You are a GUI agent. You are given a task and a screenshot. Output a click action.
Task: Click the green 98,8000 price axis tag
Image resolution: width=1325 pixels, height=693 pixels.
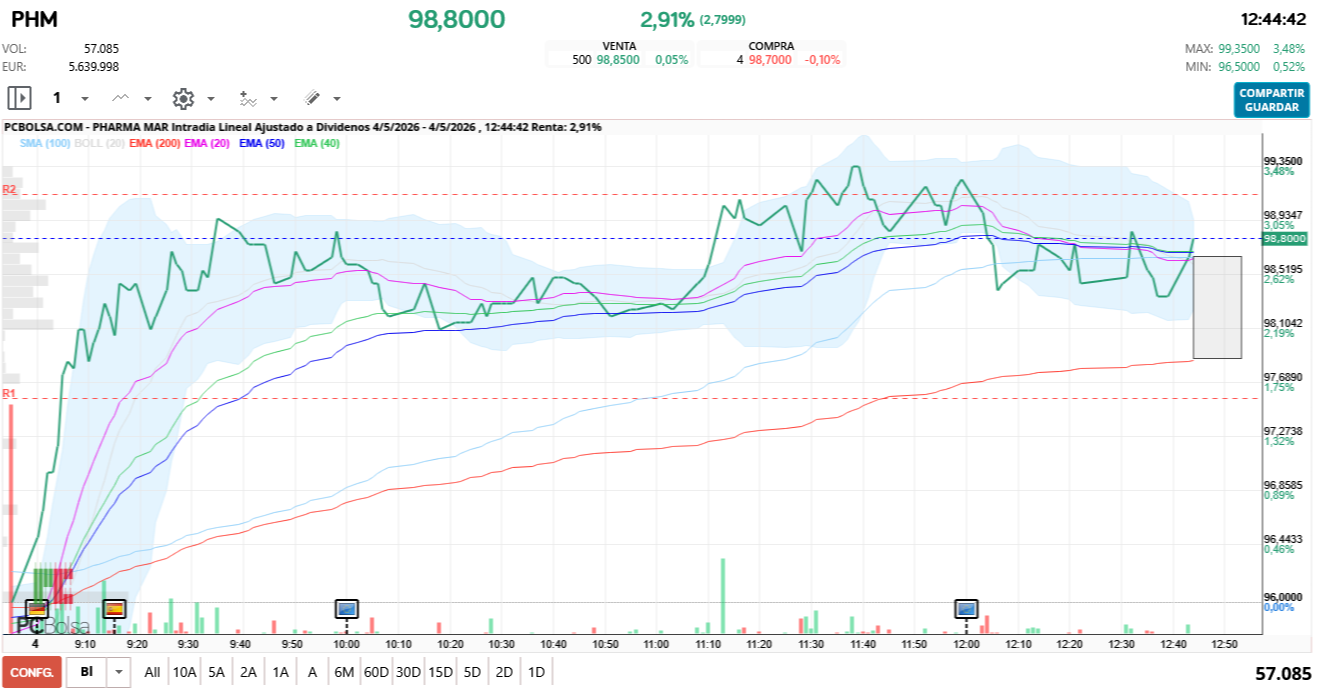click(x=1285, y=239)
